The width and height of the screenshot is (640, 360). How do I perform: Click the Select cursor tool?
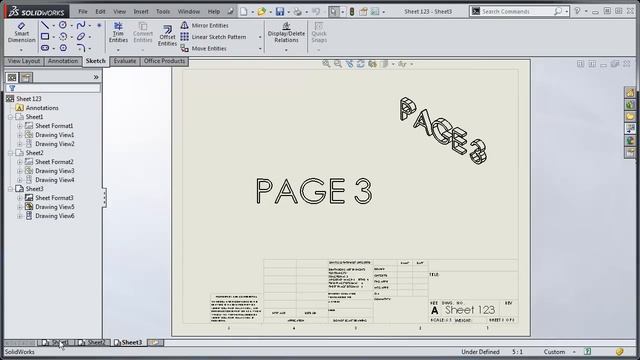(x=333, y=11)
